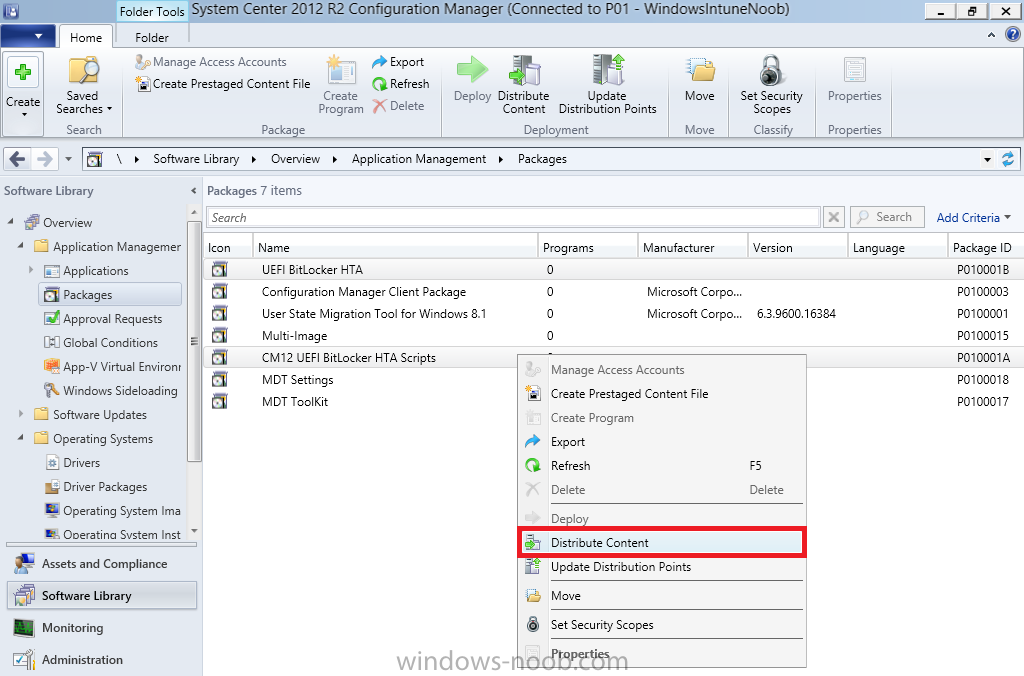Open the Software Library workspace
Image resolution: width=1024 pixels, height=676 pixels.
102,596
